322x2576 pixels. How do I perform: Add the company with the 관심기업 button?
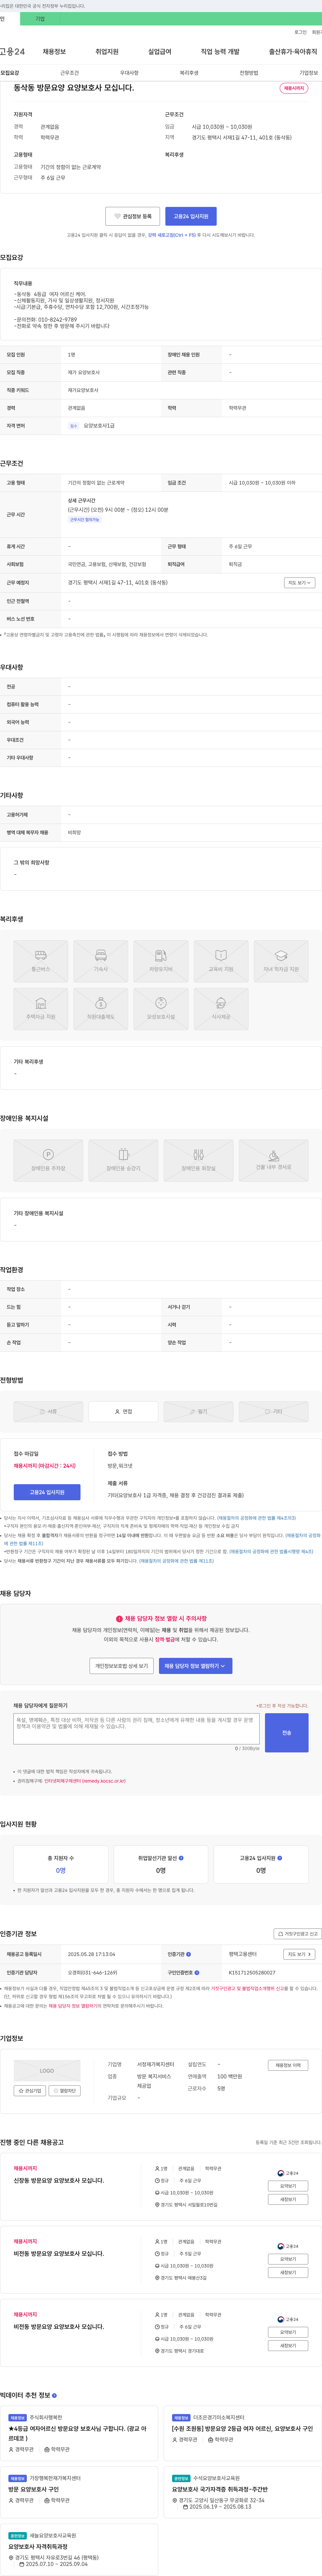click(30, 2091)
